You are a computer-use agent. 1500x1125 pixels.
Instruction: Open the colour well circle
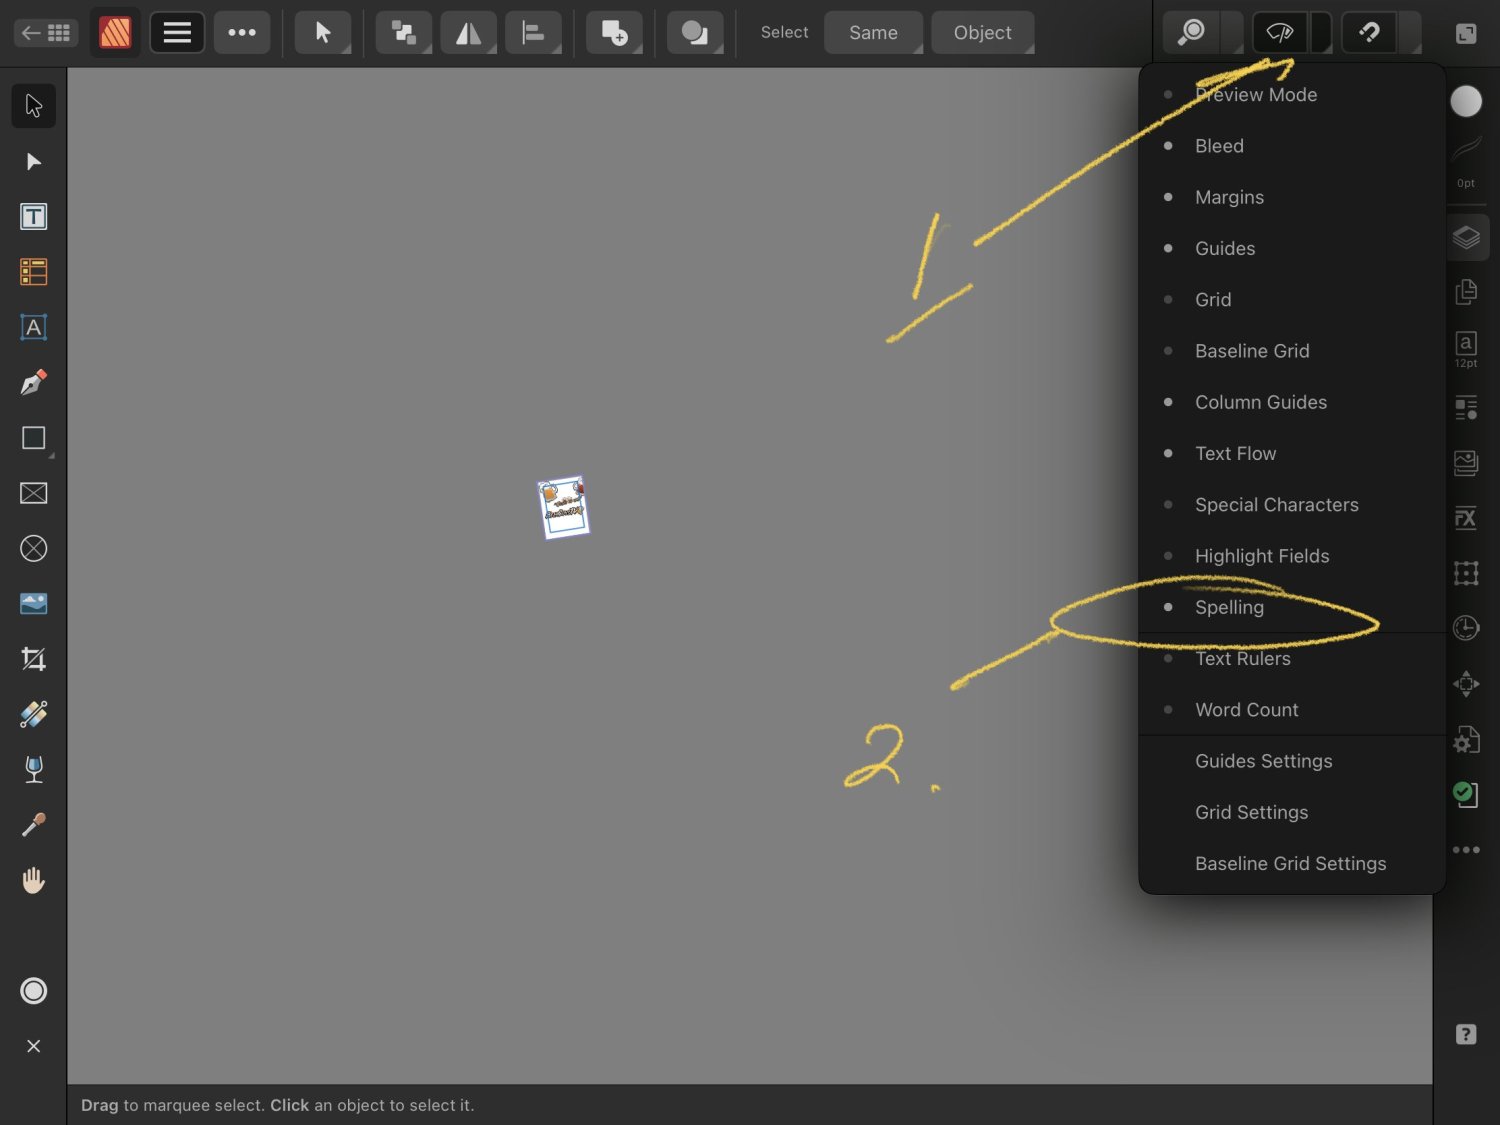pyautogui.click(x=1466, y=101)
